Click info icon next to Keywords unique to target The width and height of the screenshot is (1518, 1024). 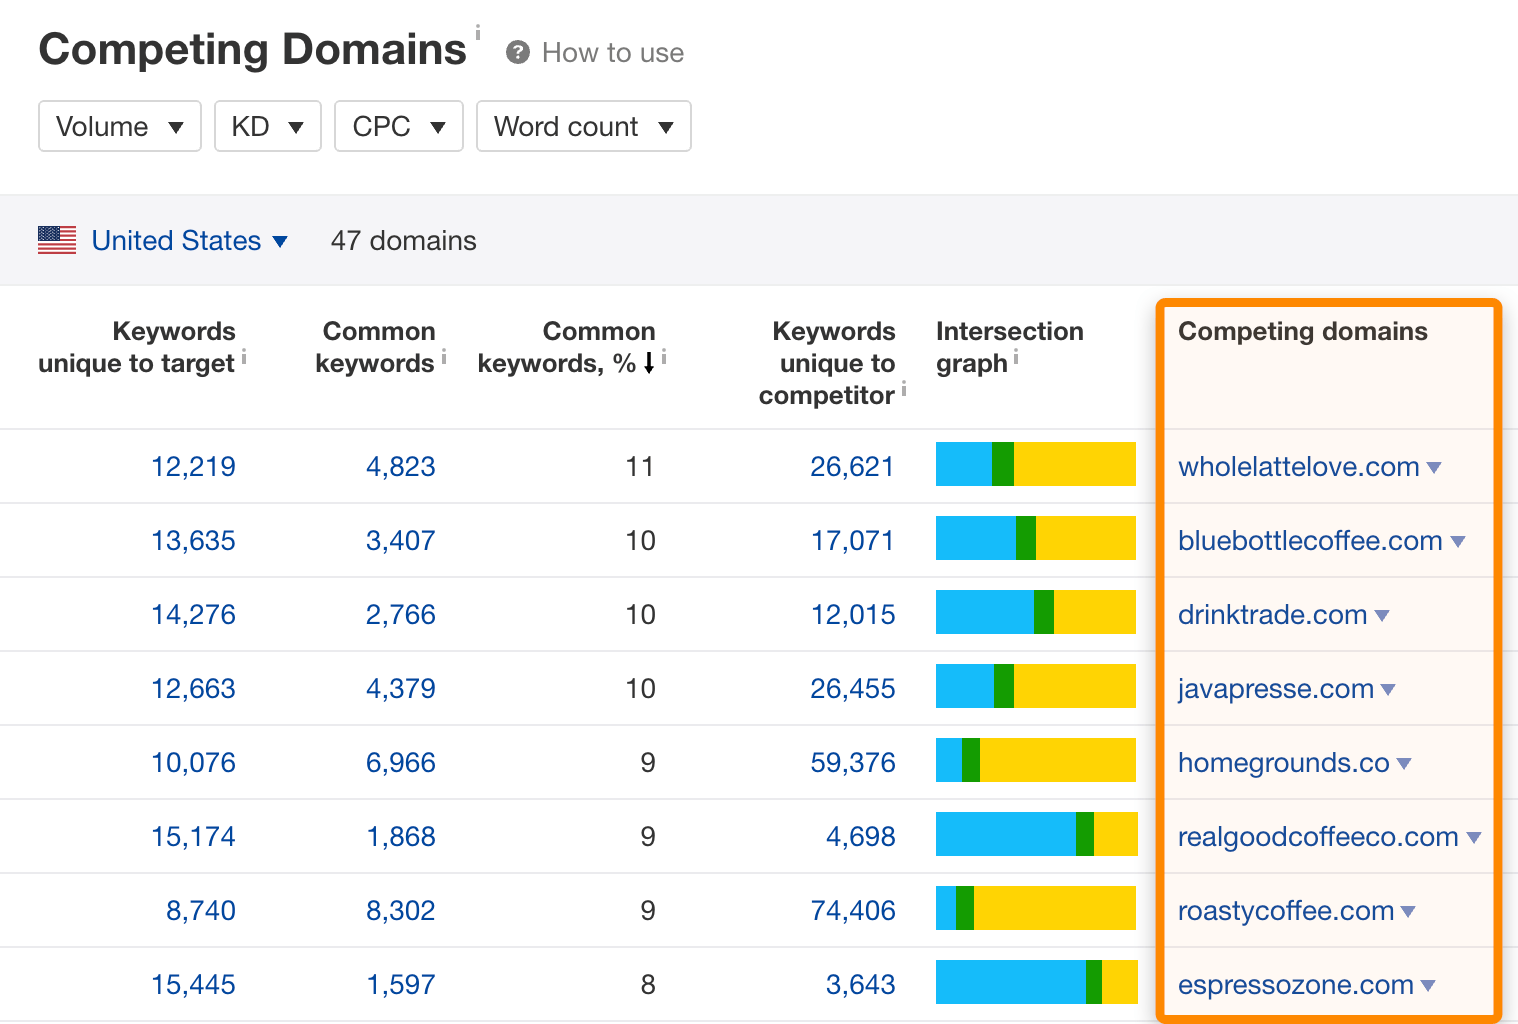pyautogui.click(x=244, y=357)
